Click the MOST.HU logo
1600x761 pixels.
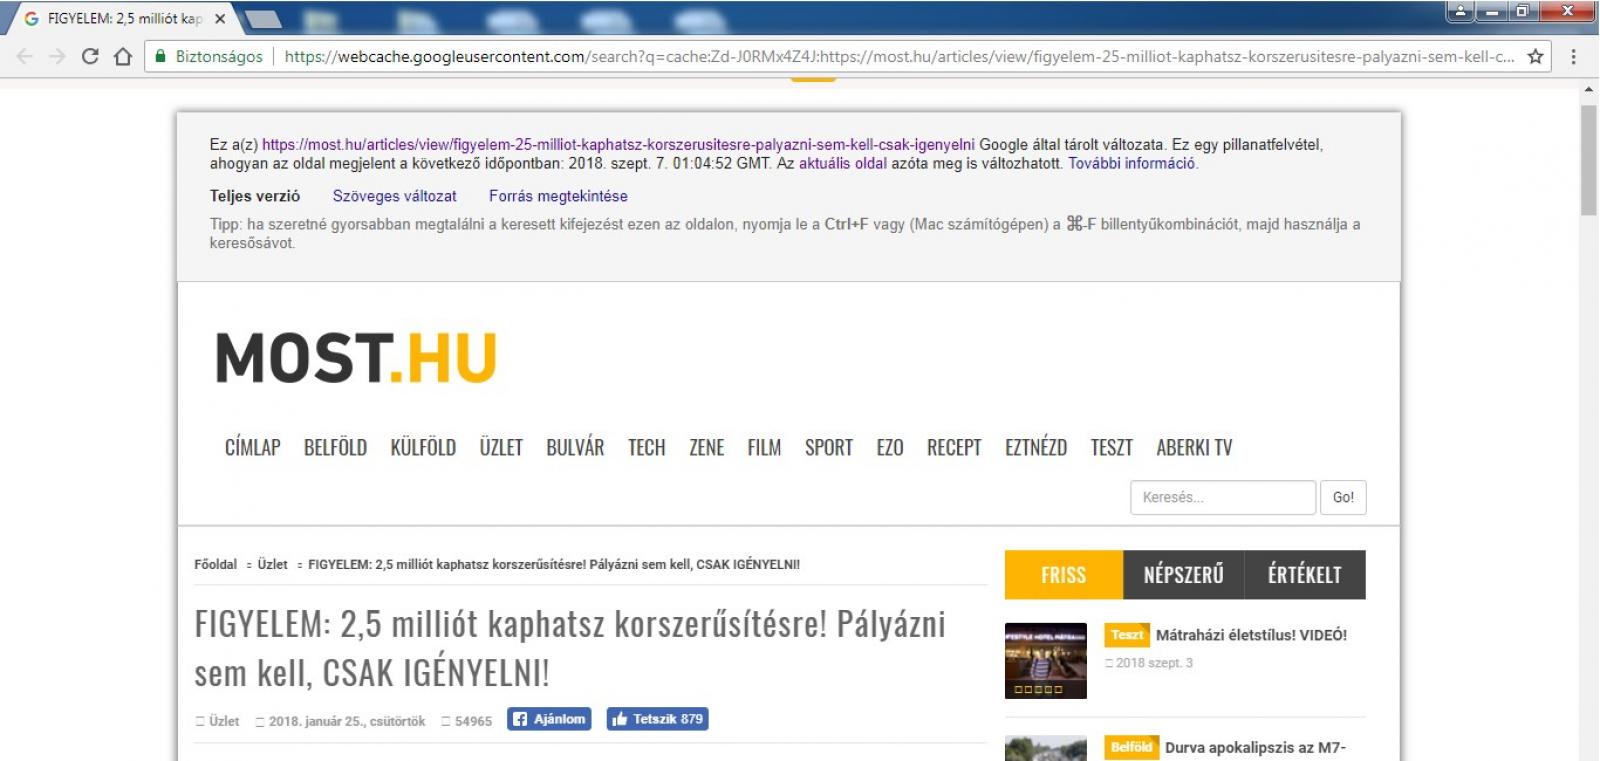(x=356, y=358)
